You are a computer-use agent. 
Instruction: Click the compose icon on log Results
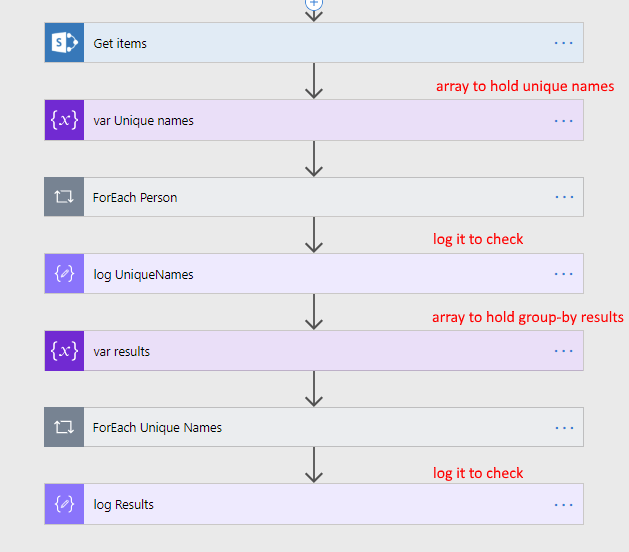click(64, 504)
